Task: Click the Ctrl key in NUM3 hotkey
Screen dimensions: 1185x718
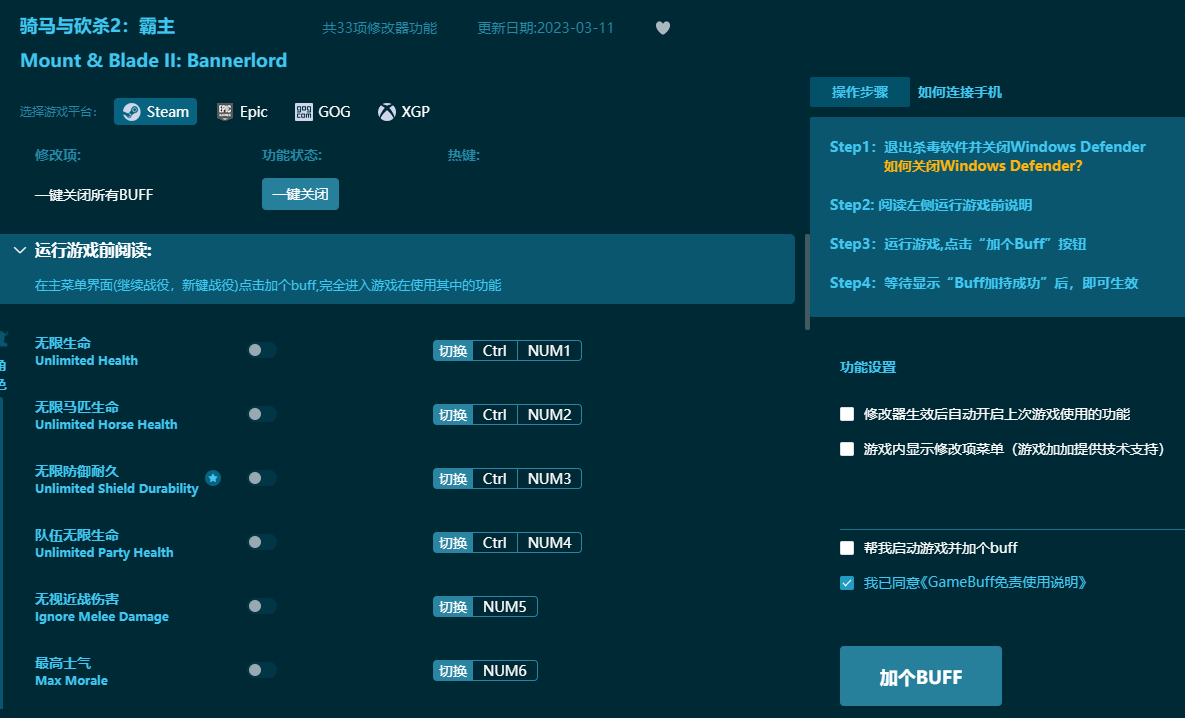Action: click(495, 478)
